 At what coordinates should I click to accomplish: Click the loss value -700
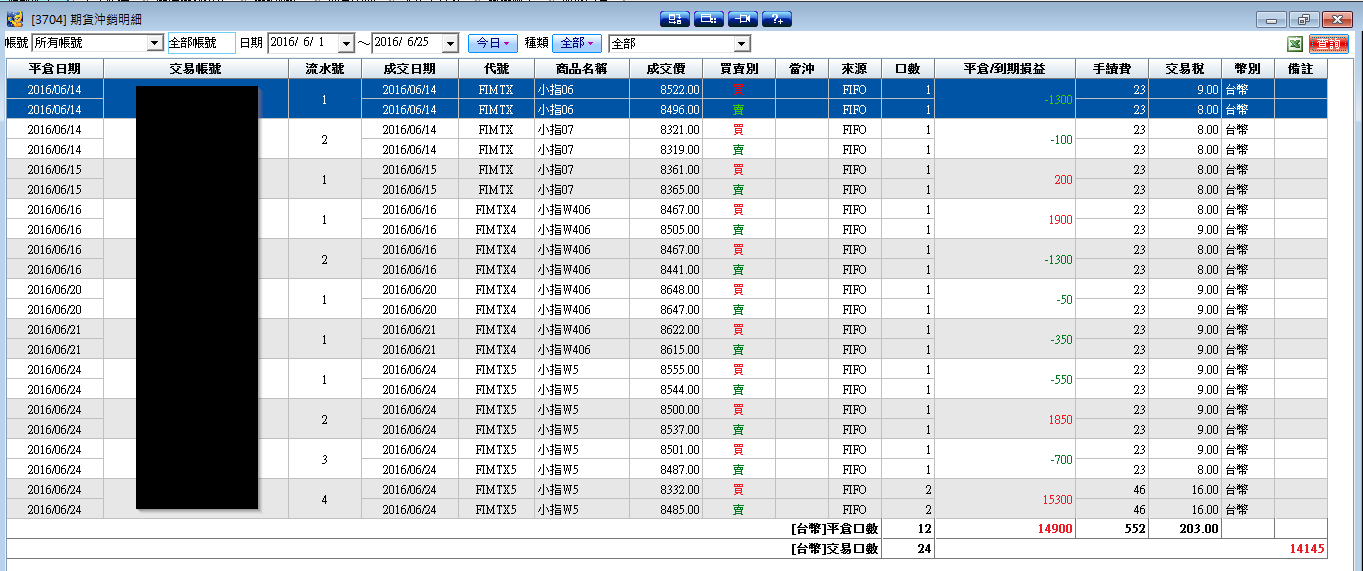(1060, 459)
